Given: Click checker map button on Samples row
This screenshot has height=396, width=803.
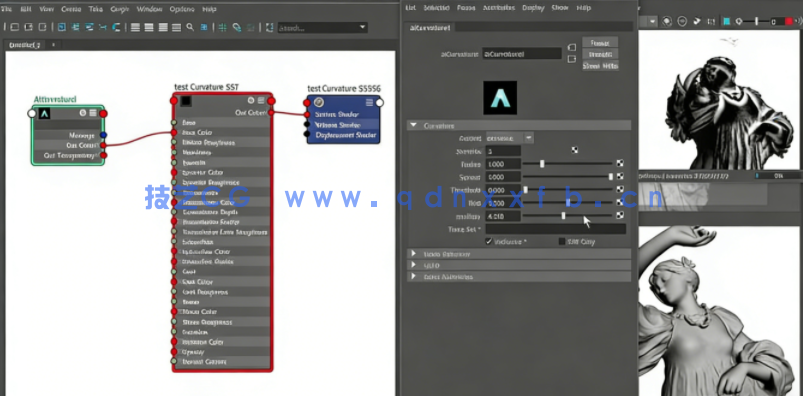Looking at the screenshot, I should pos(575,151).
